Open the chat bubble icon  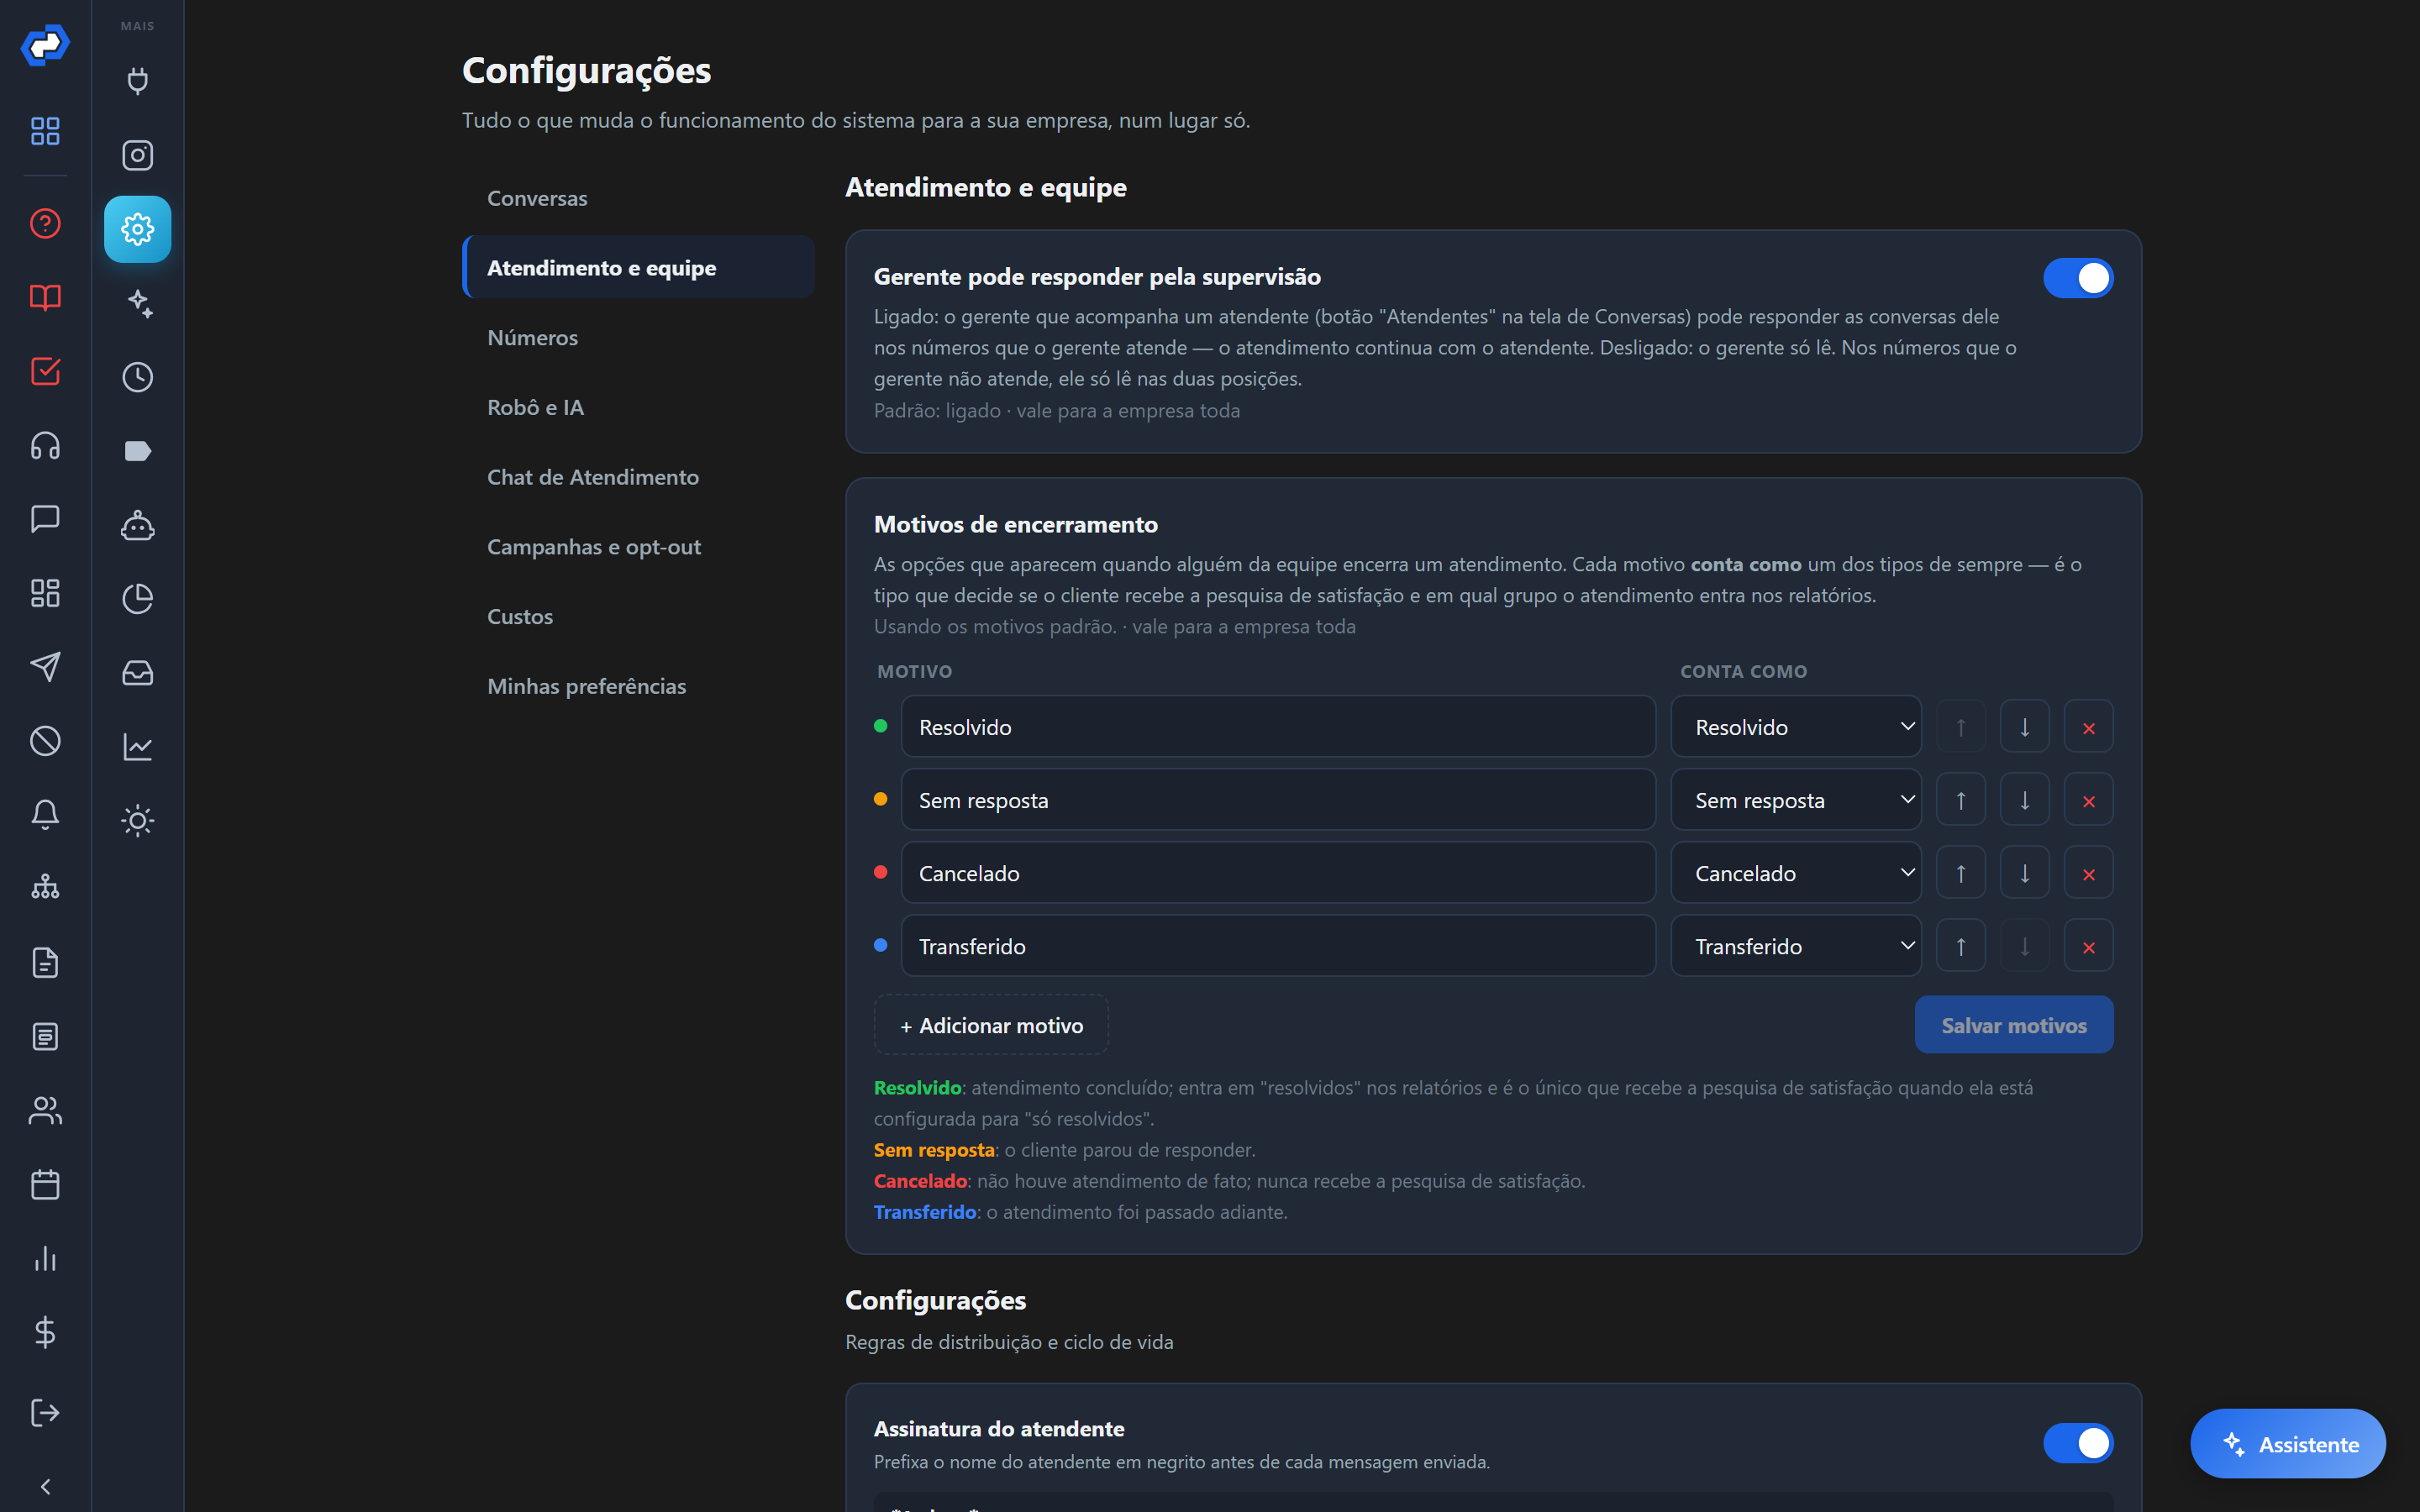(45, 519)
